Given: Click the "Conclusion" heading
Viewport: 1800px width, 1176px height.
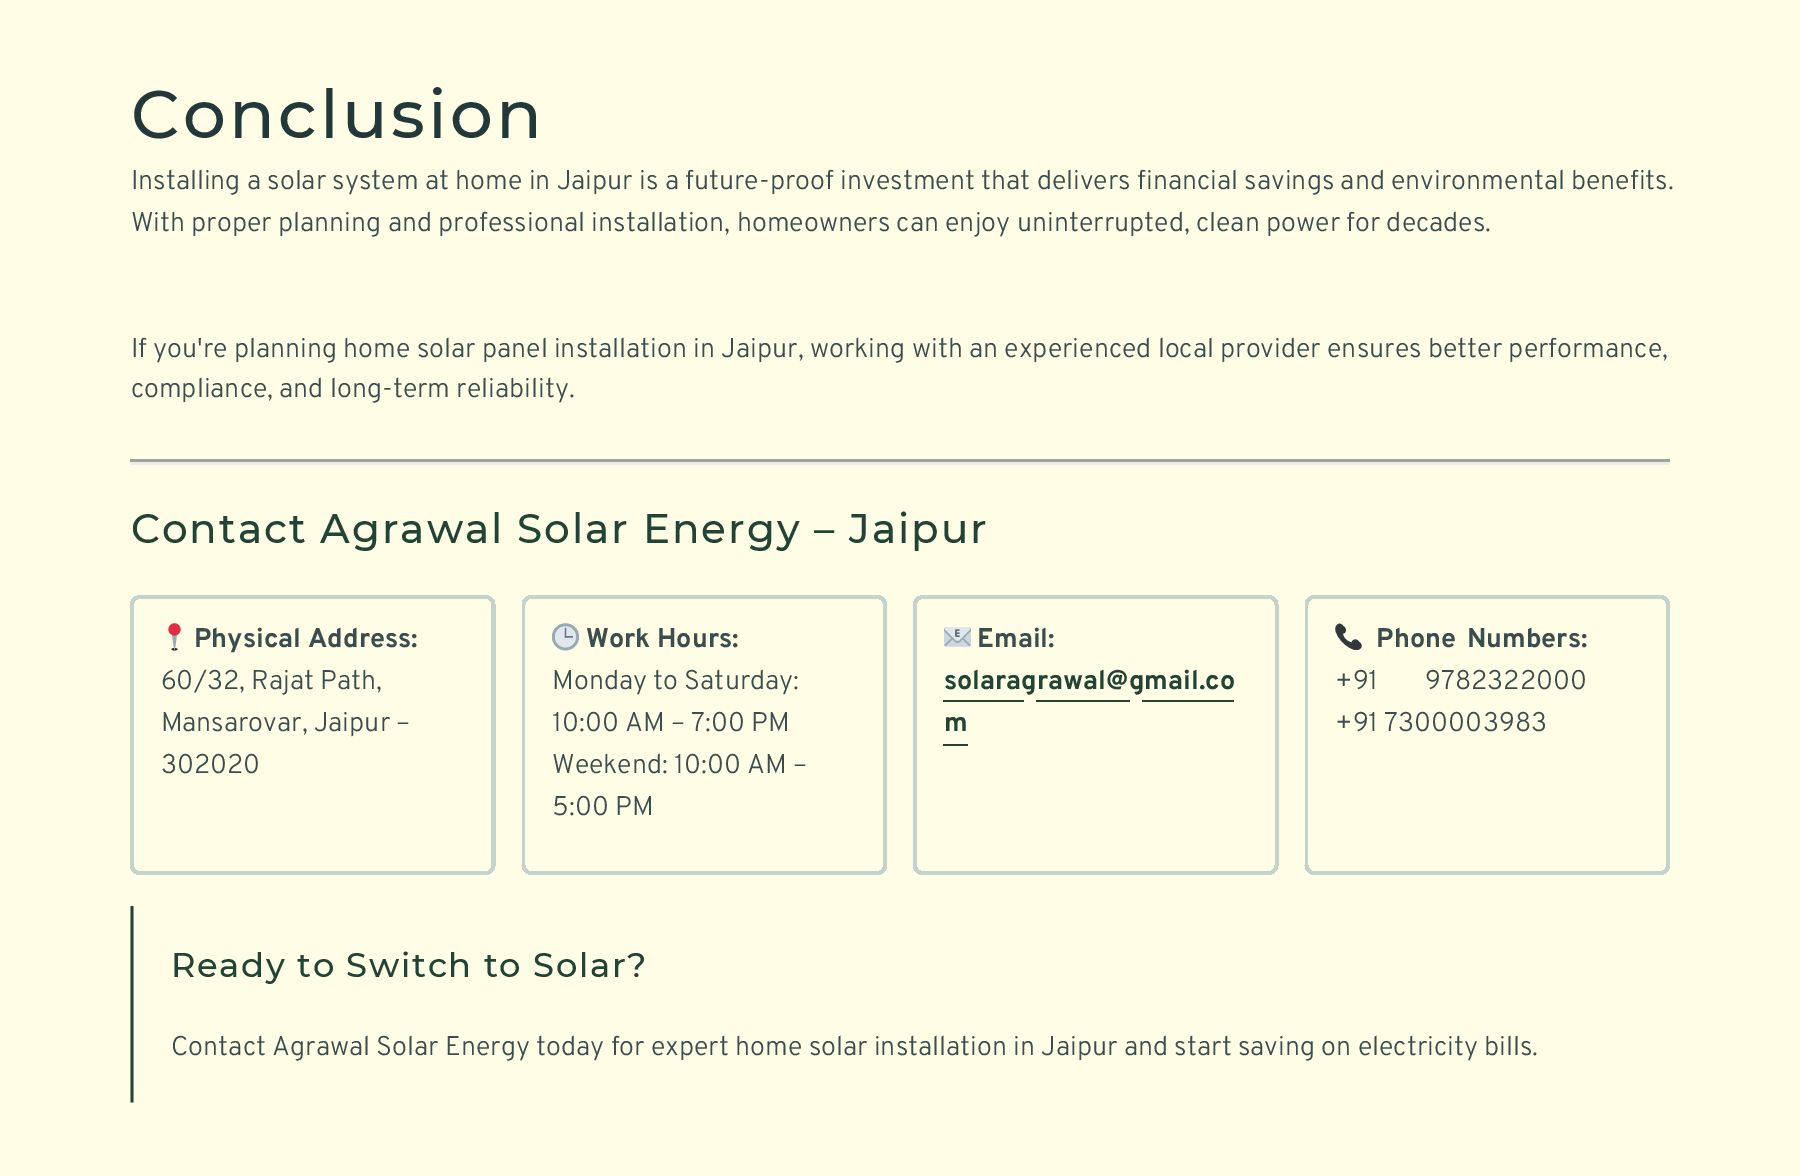Looking at the screenshot, I should click(336, 114).
